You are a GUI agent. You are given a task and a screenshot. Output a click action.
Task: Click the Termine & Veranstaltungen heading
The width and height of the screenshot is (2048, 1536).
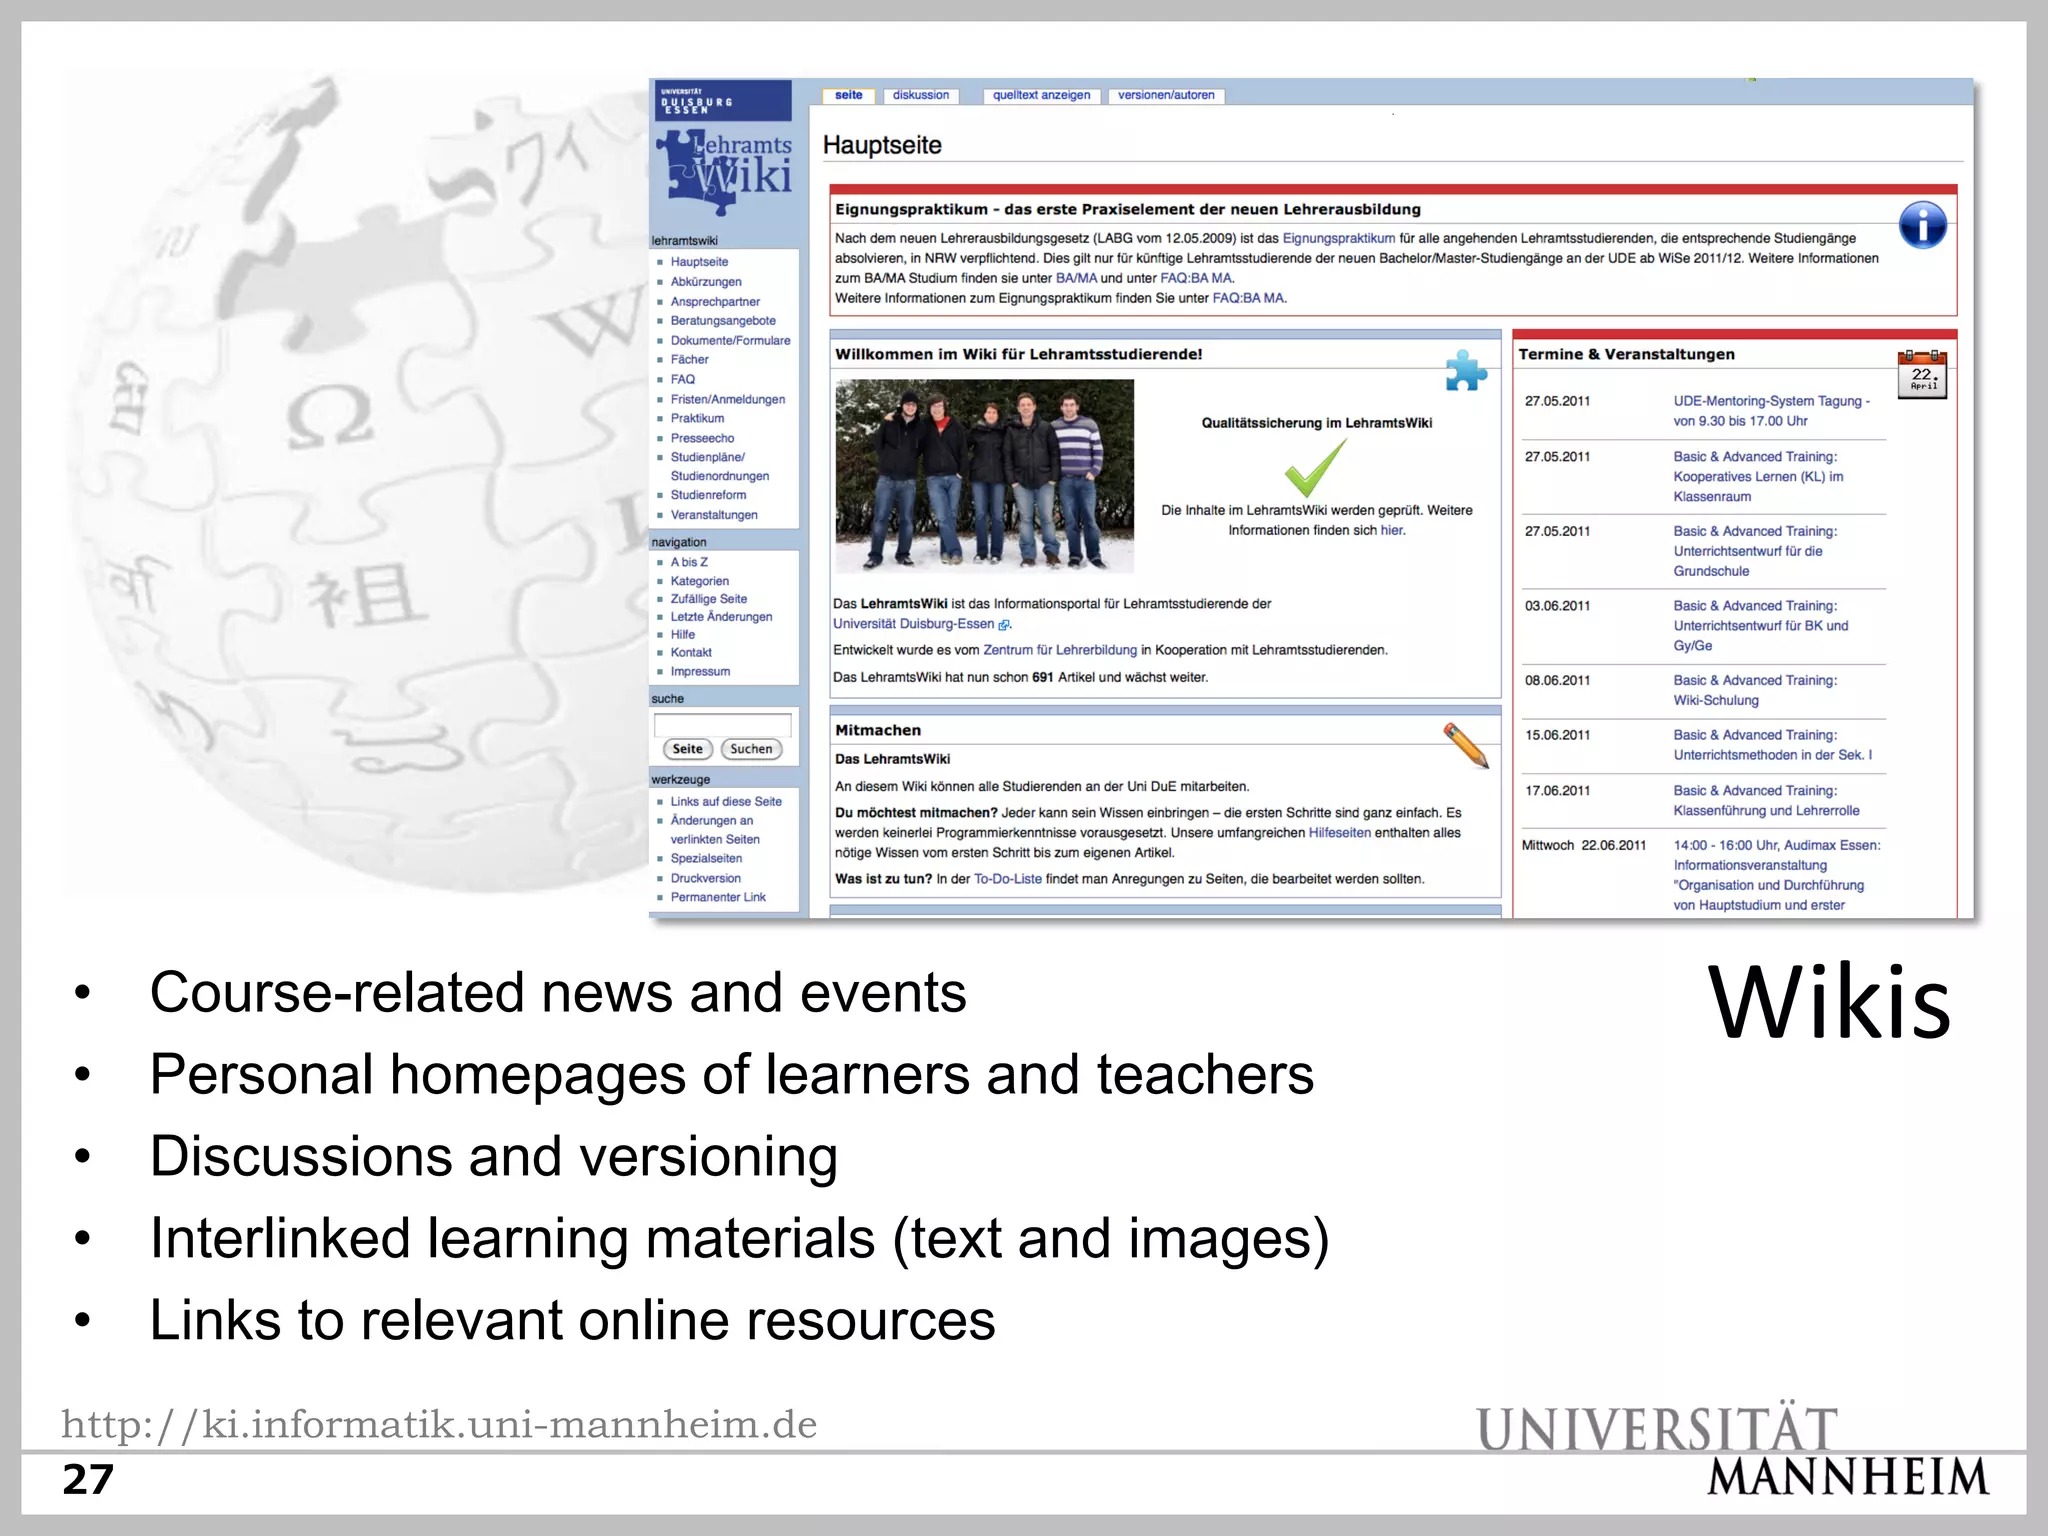point(1626,355)
